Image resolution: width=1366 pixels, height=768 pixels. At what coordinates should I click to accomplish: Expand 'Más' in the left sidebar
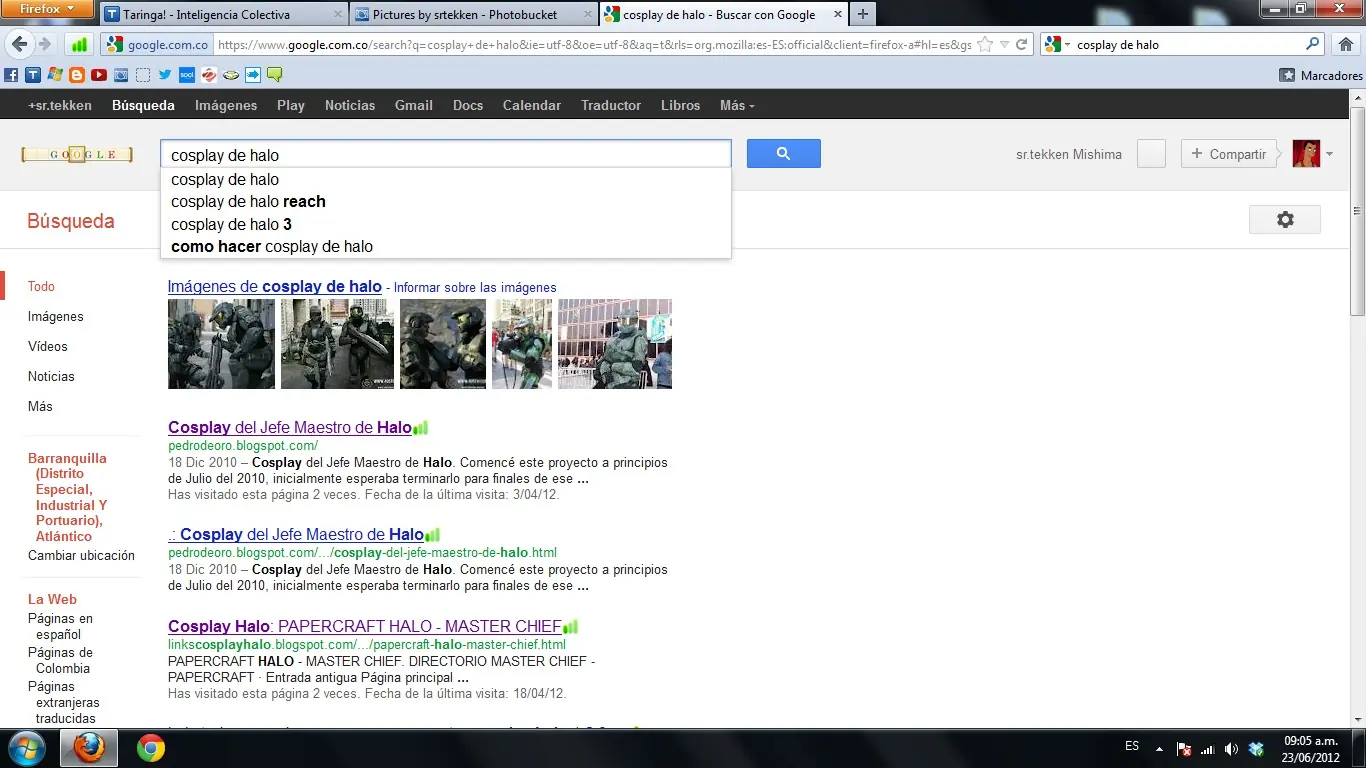40,406
